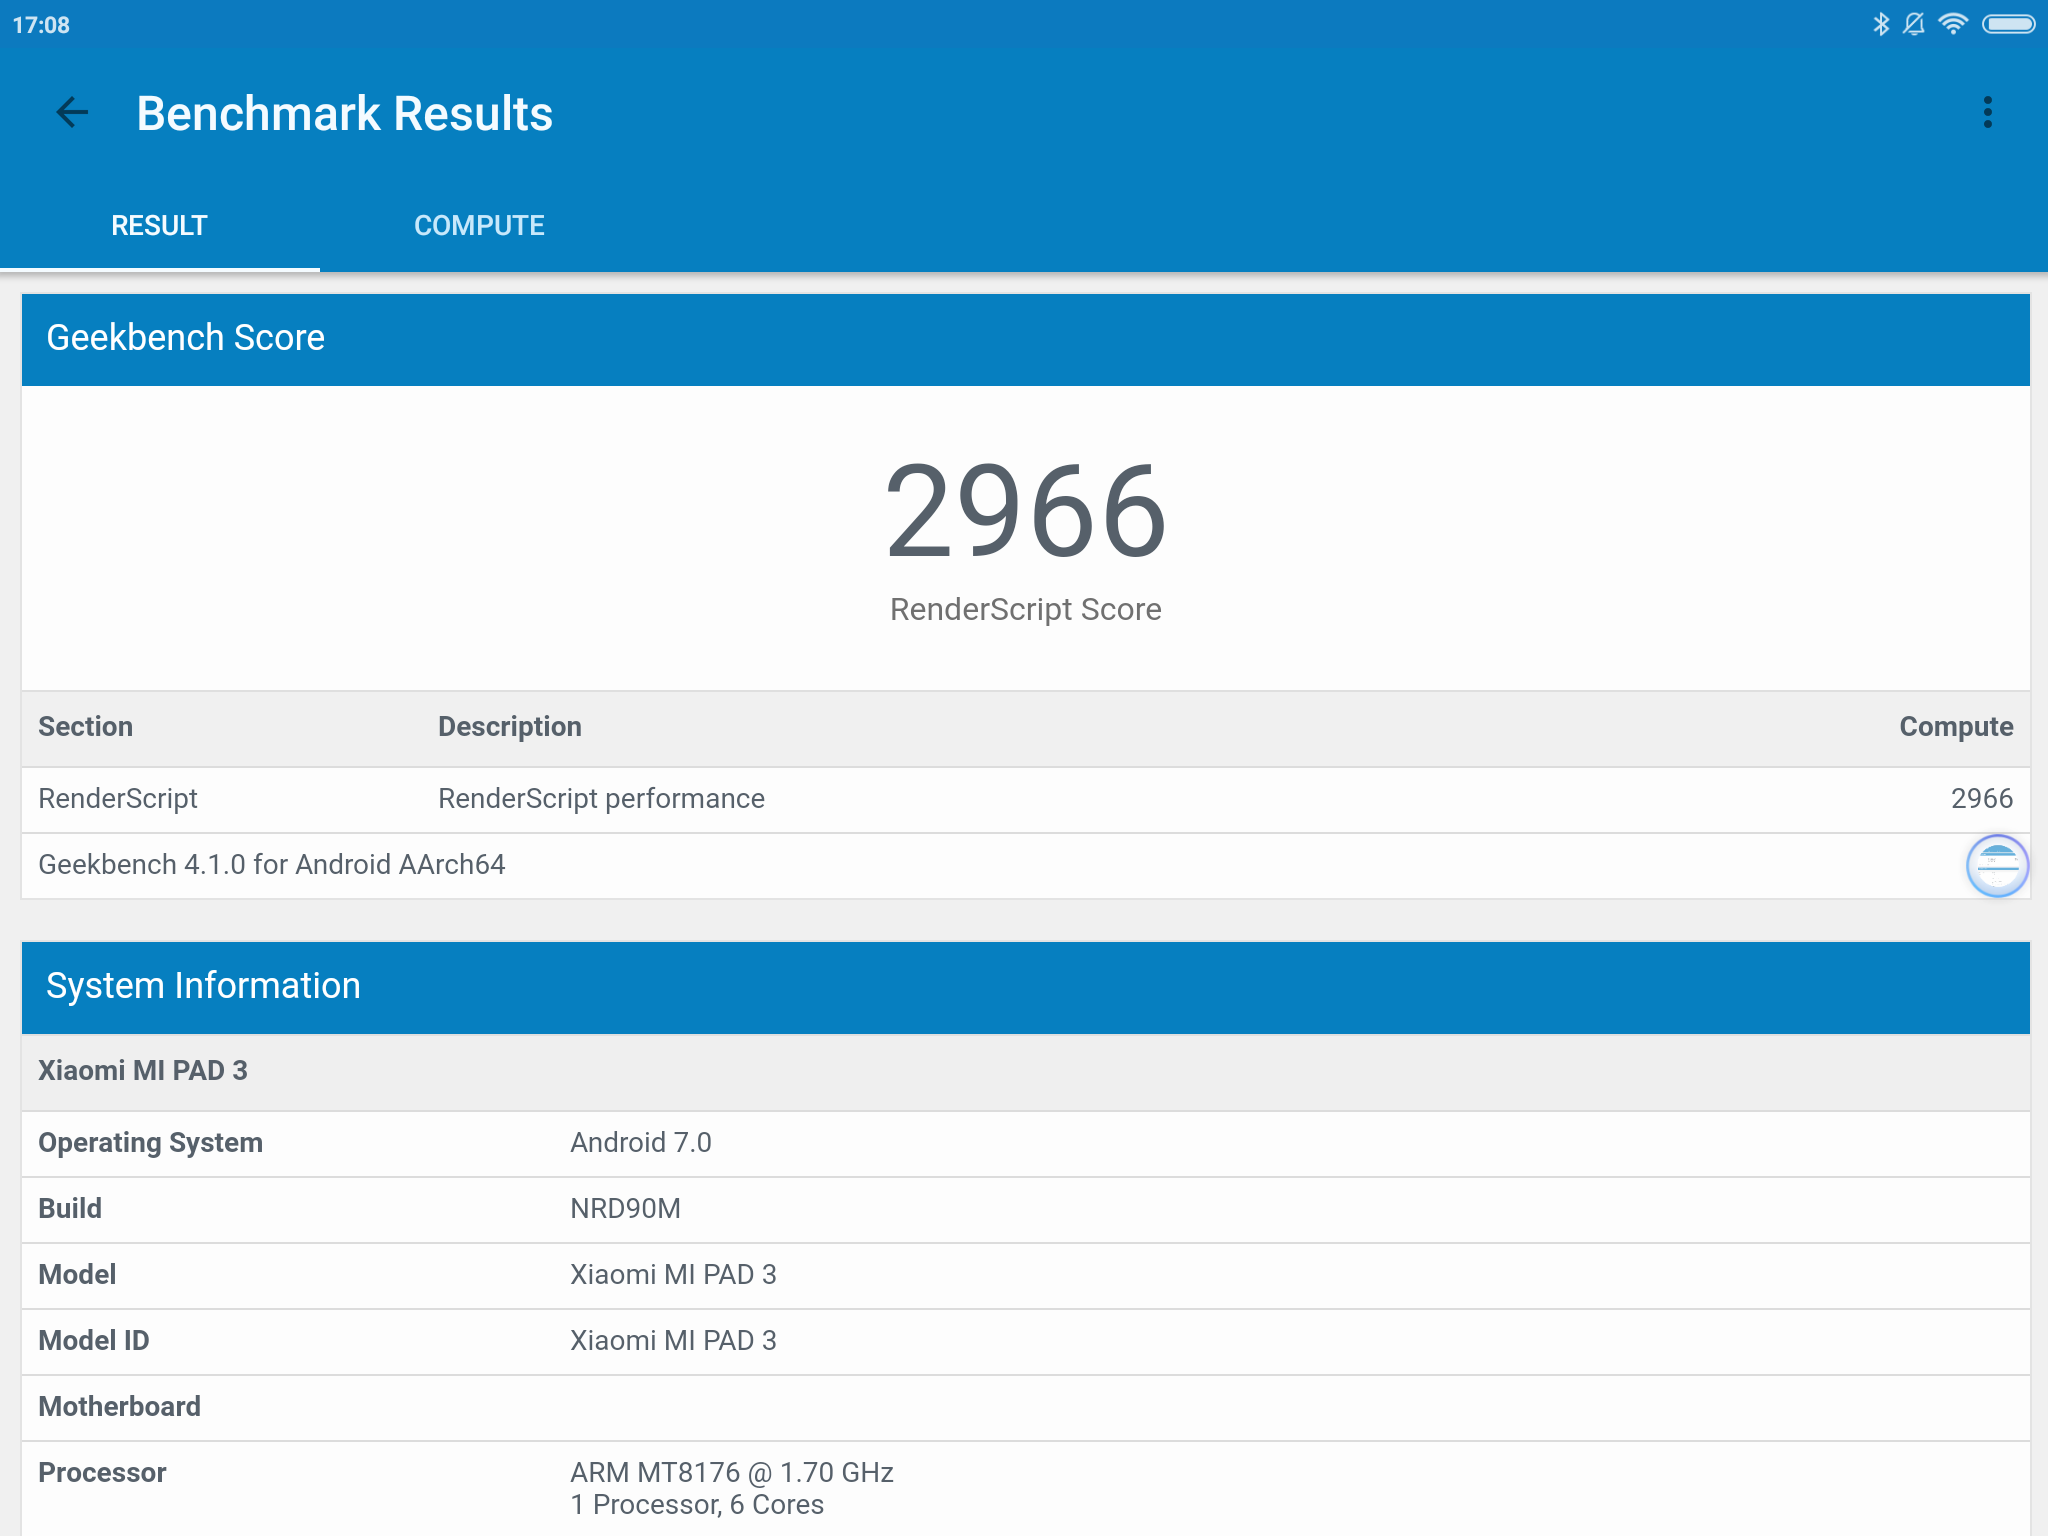Tap the Benchmark Results title
Screen dimensions: 2048x1536
[x=344, y=114]
